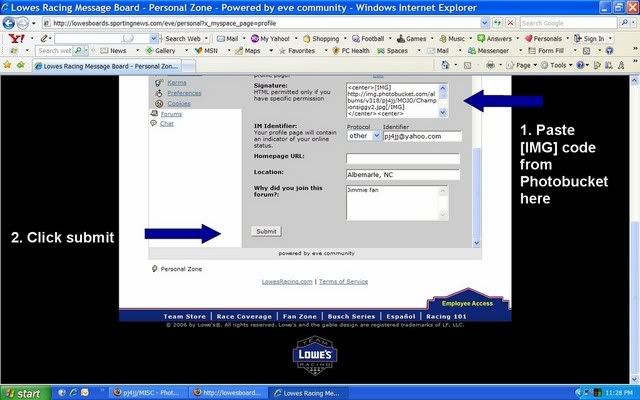Open the Messenger toolbar button
The image size is (640, 400).
coord(488,51)
